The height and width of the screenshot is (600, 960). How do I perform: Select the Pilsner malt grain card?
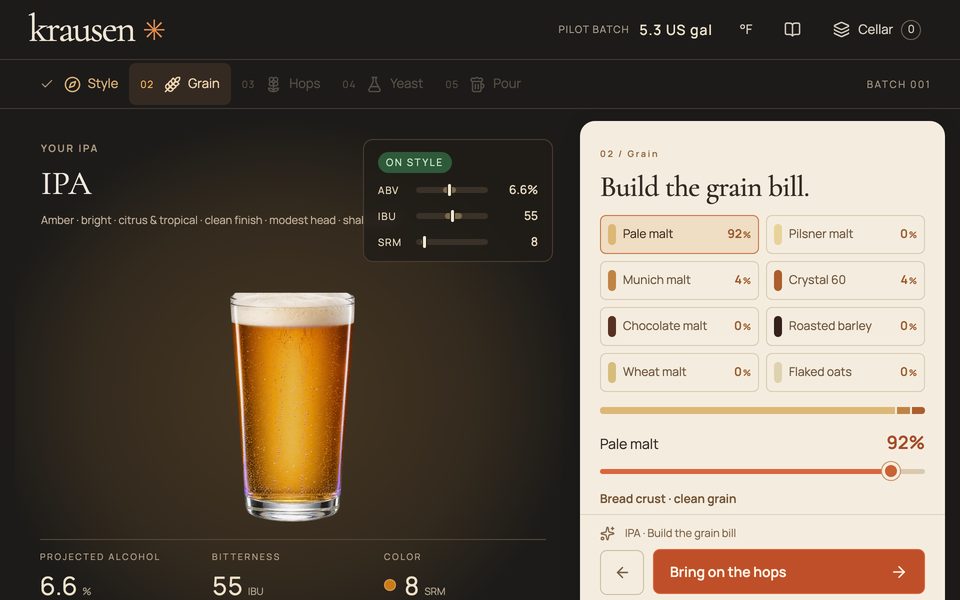pyautogui.click(x=845, y=234)
